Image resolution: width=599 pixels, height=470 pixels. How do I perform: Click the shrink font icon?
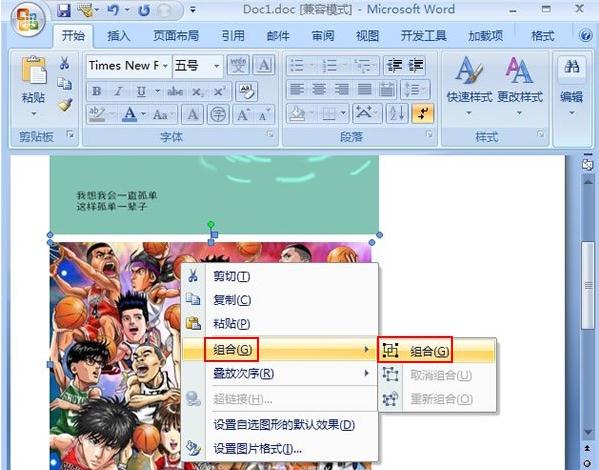[264, 114]
